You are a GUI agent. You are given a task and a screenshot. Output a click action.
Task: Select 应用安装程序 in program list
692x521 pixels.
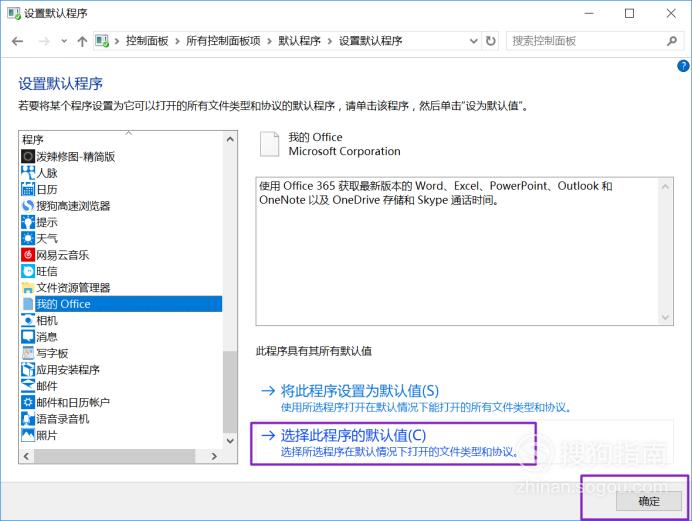68,370
